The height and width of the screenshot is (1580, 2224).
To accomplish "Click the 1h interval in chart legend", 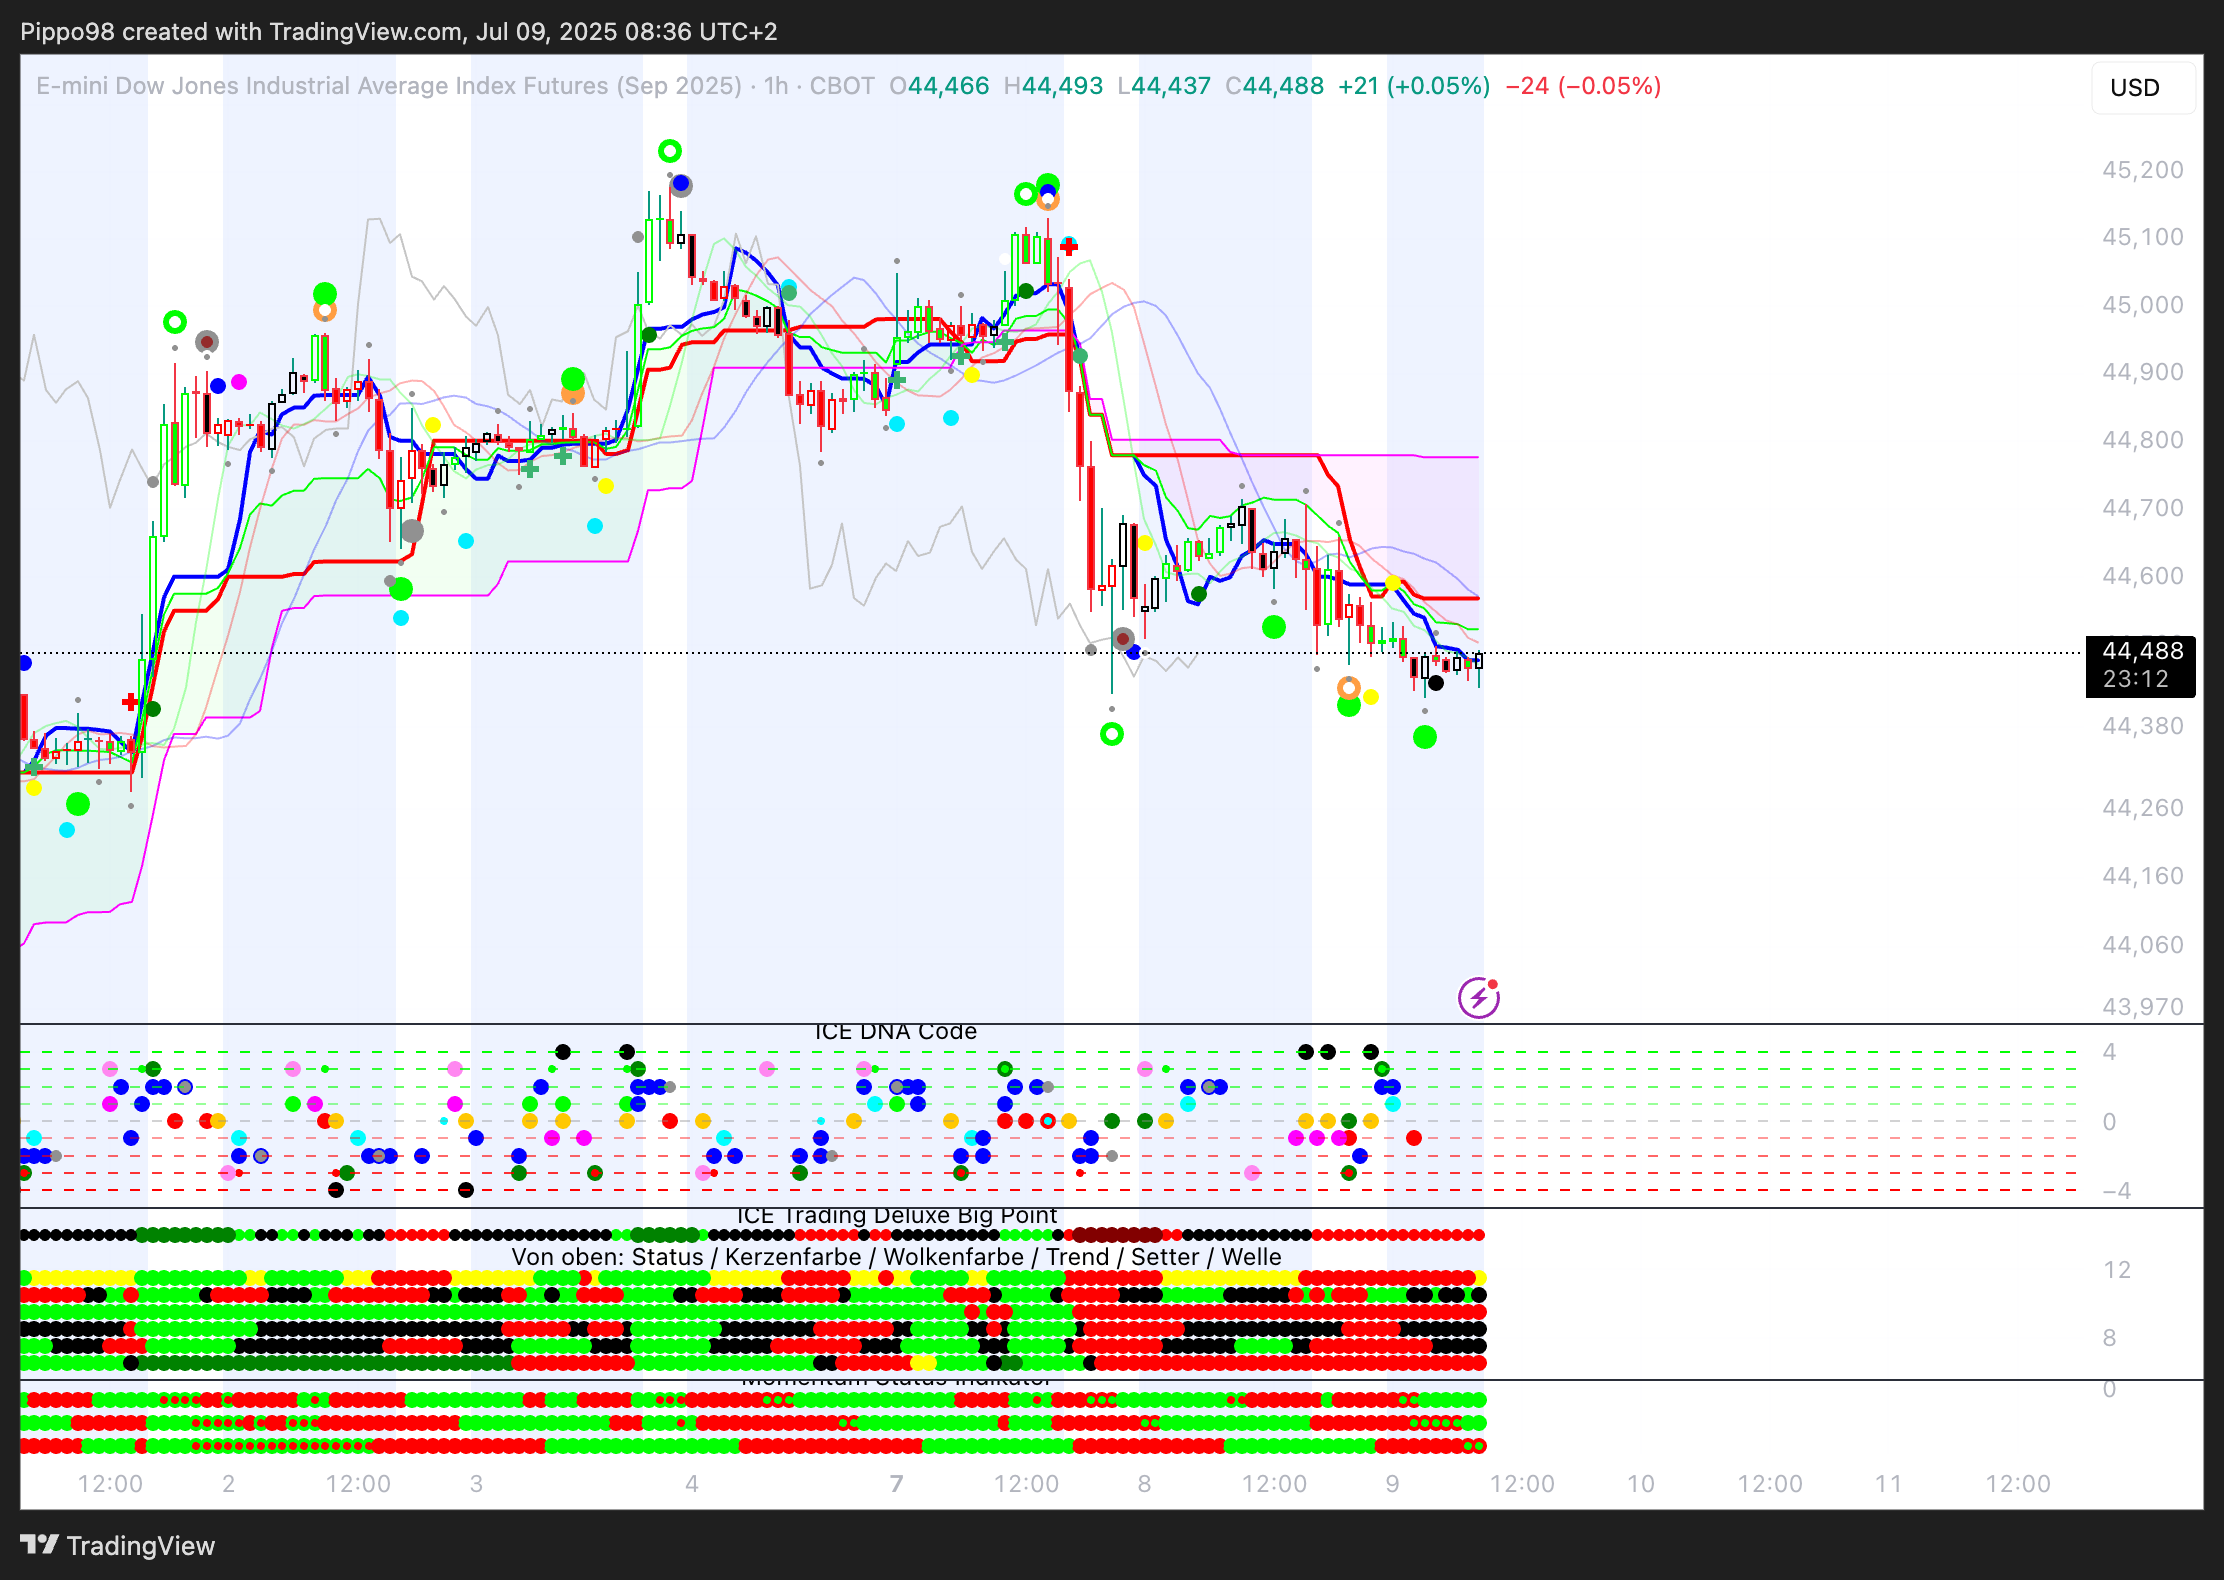I will click(775, 86).
